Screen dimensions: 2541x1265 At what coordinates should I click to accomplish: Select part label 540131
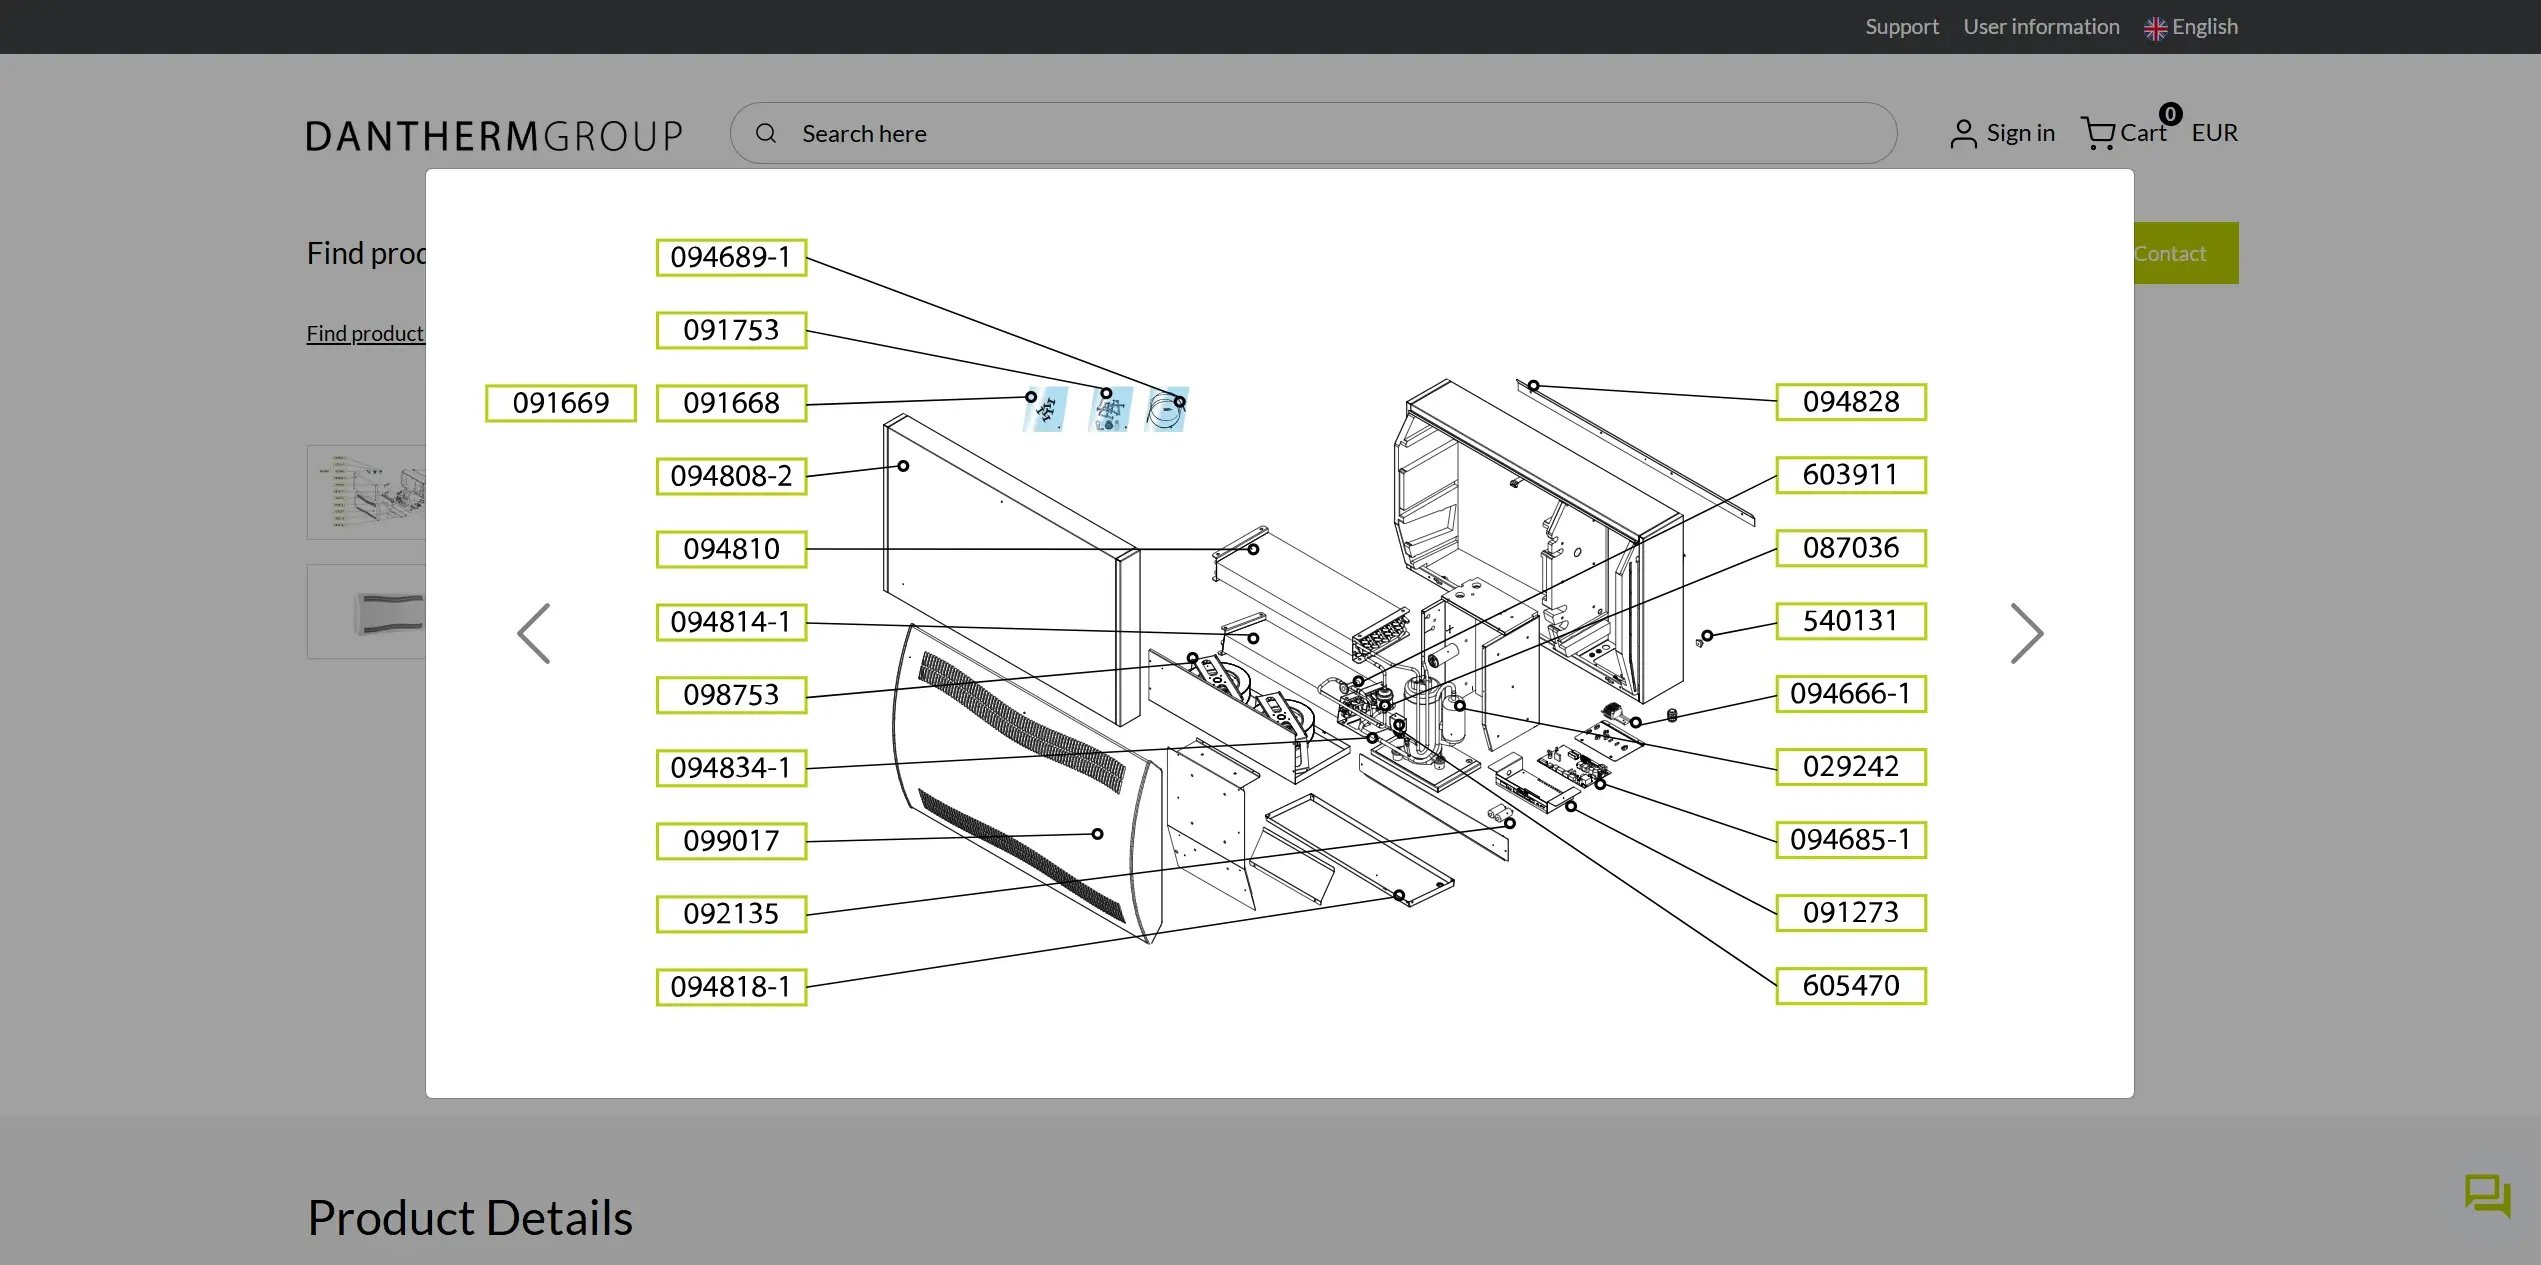[x=1851, y=621]
